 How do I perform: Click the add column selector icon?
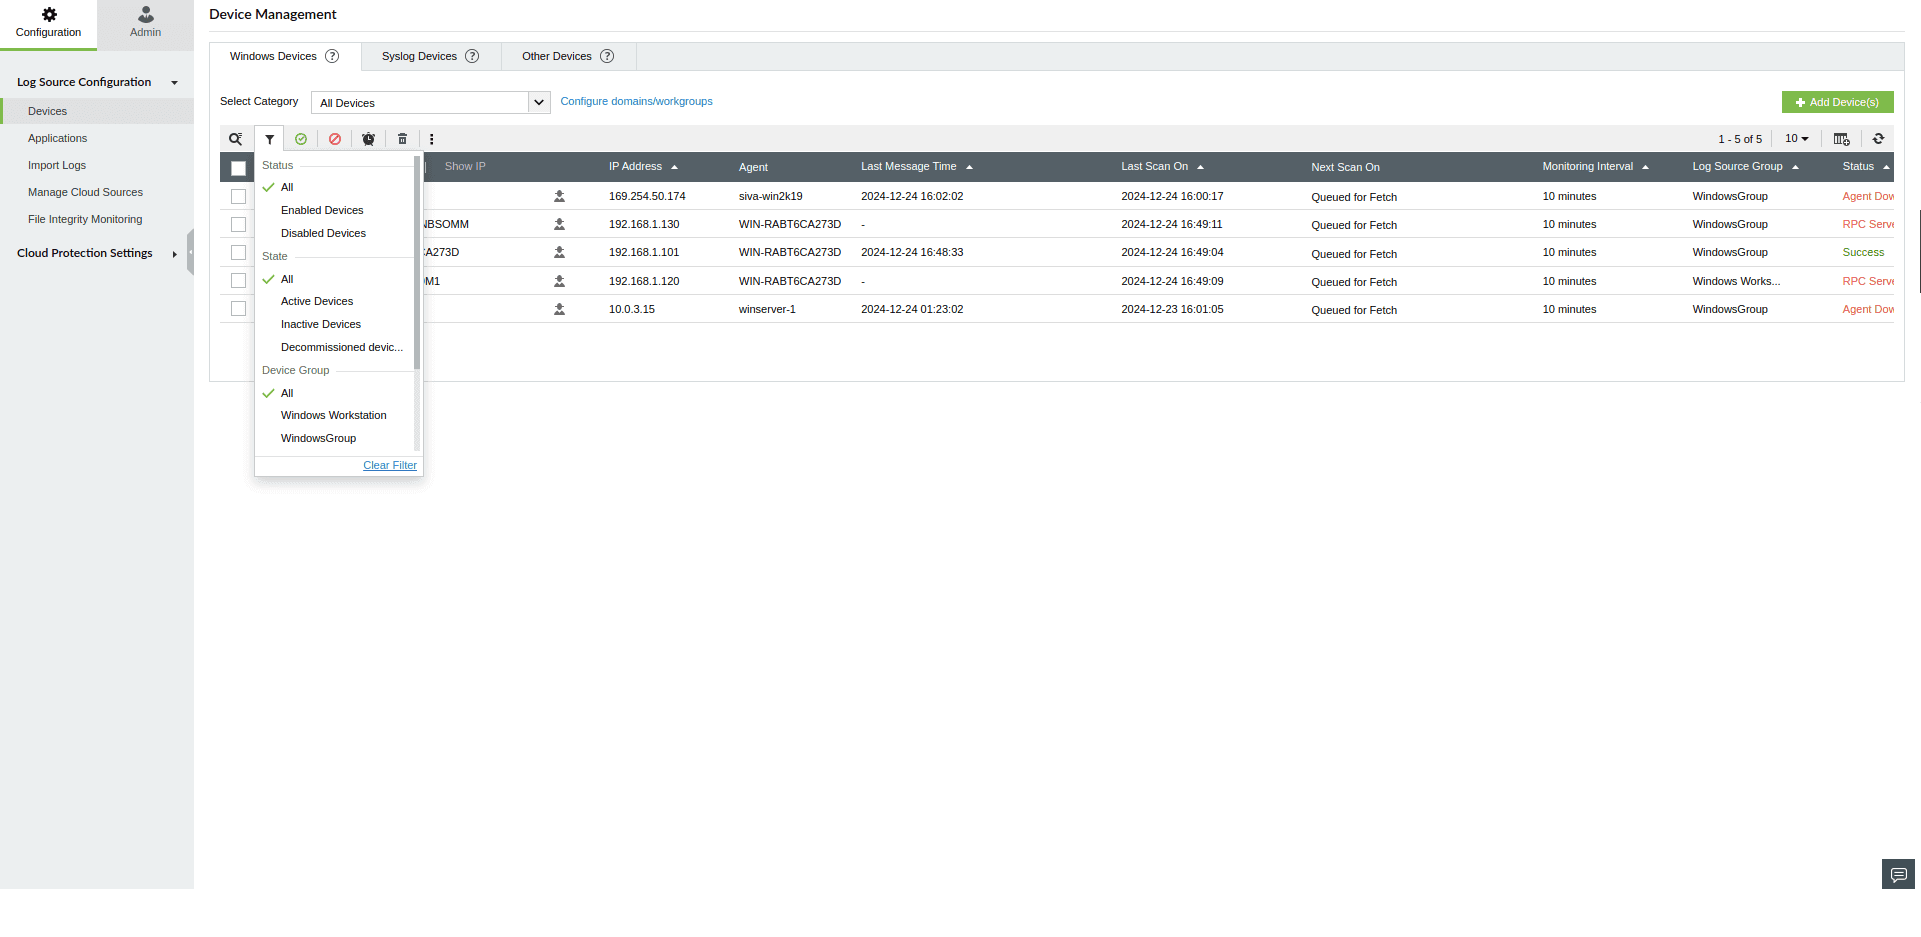click(1841, 139)
